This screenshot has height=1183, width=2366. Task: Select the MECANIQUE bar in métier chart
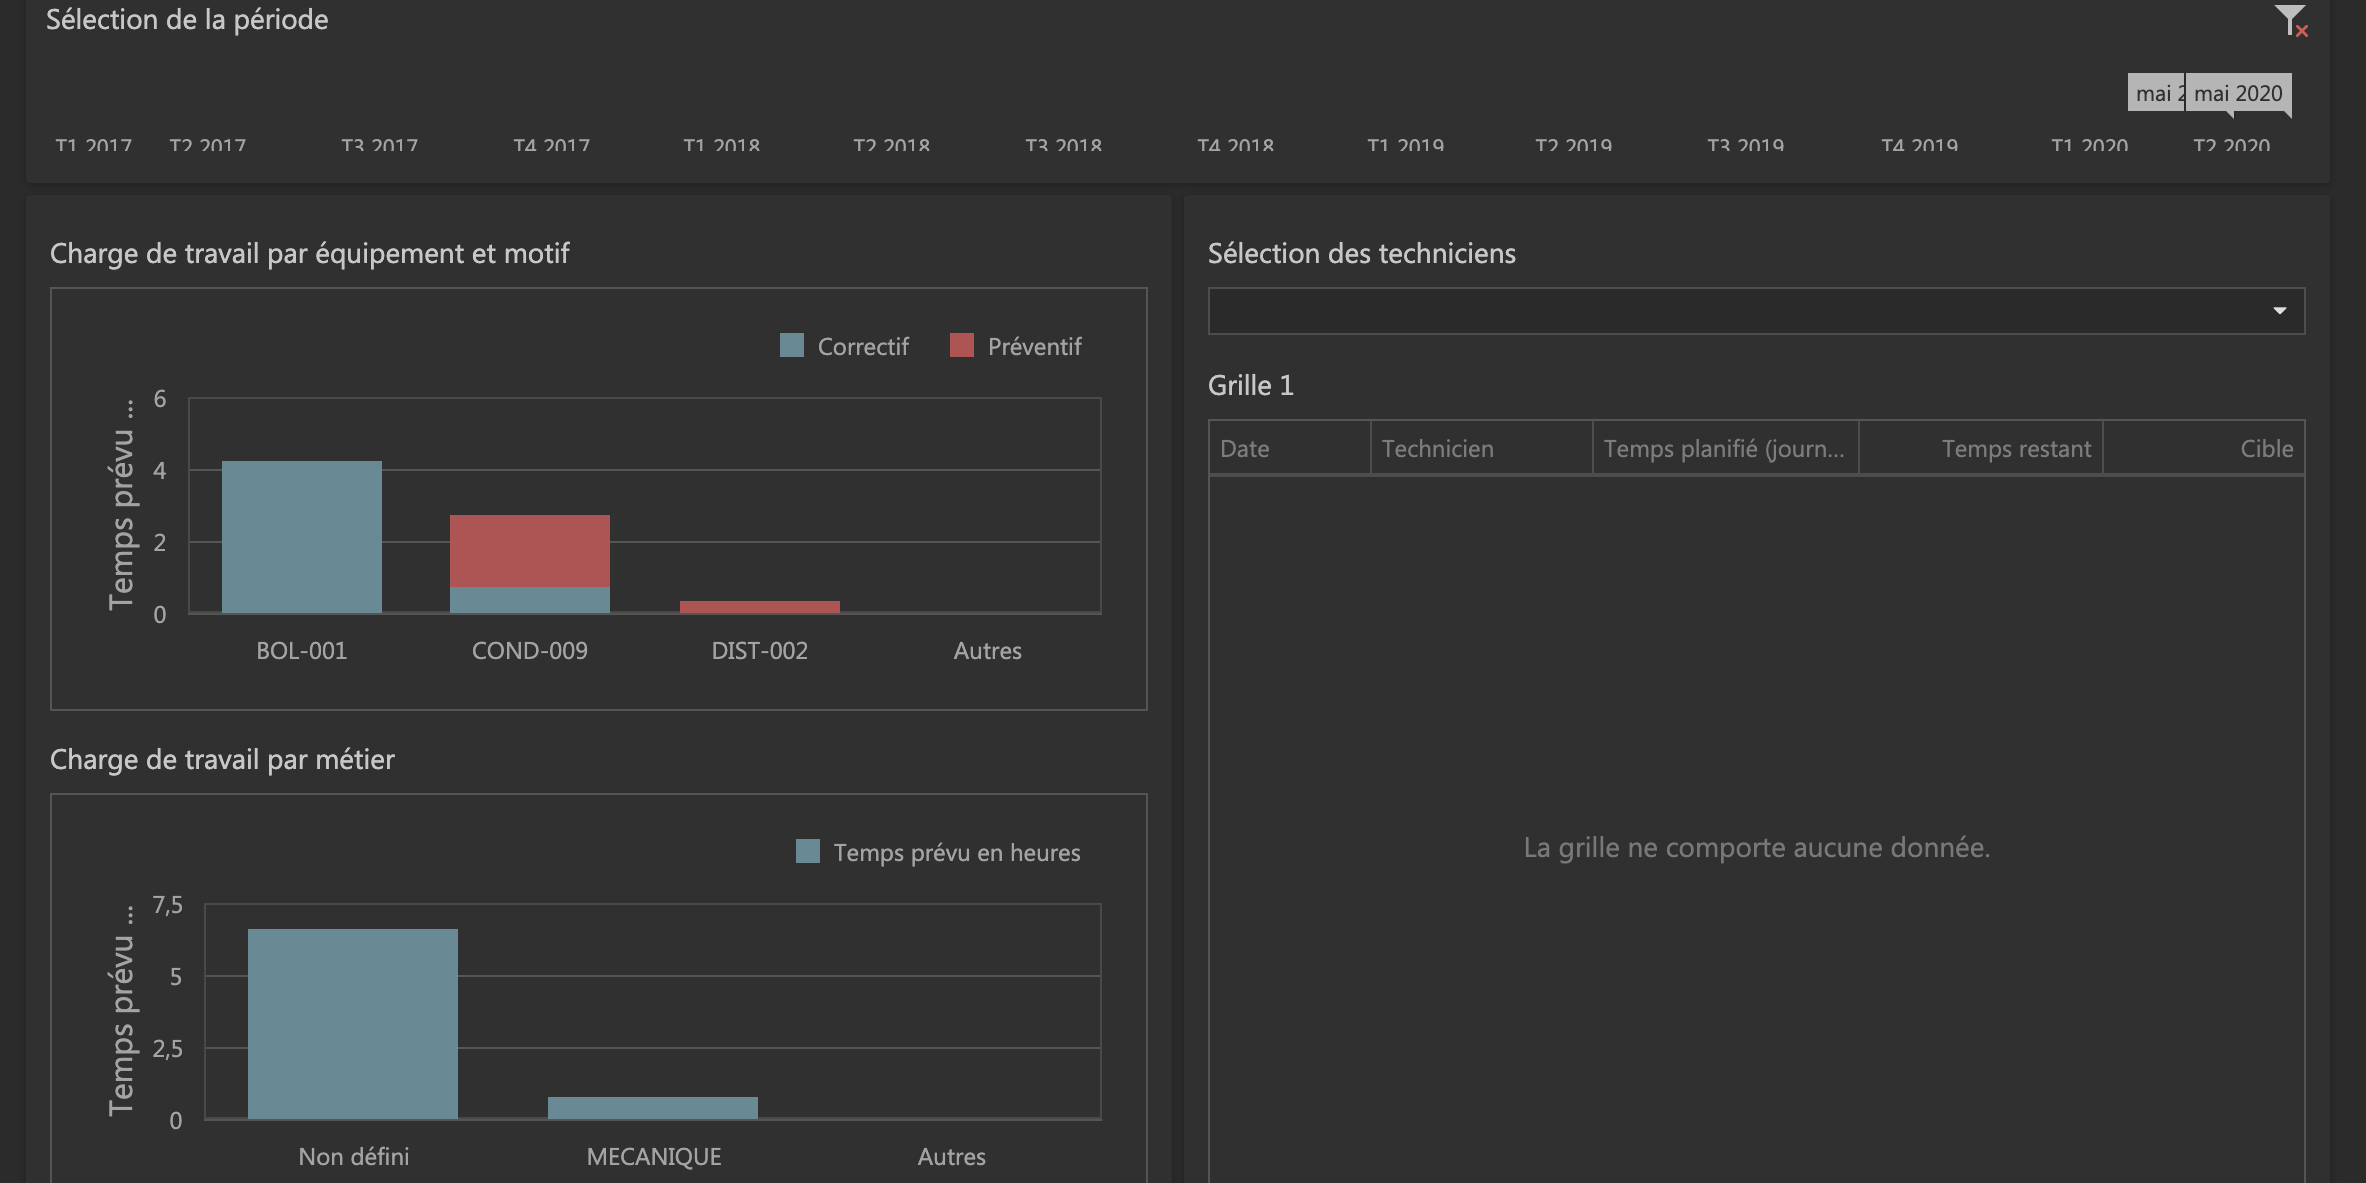coord(653,1108)
